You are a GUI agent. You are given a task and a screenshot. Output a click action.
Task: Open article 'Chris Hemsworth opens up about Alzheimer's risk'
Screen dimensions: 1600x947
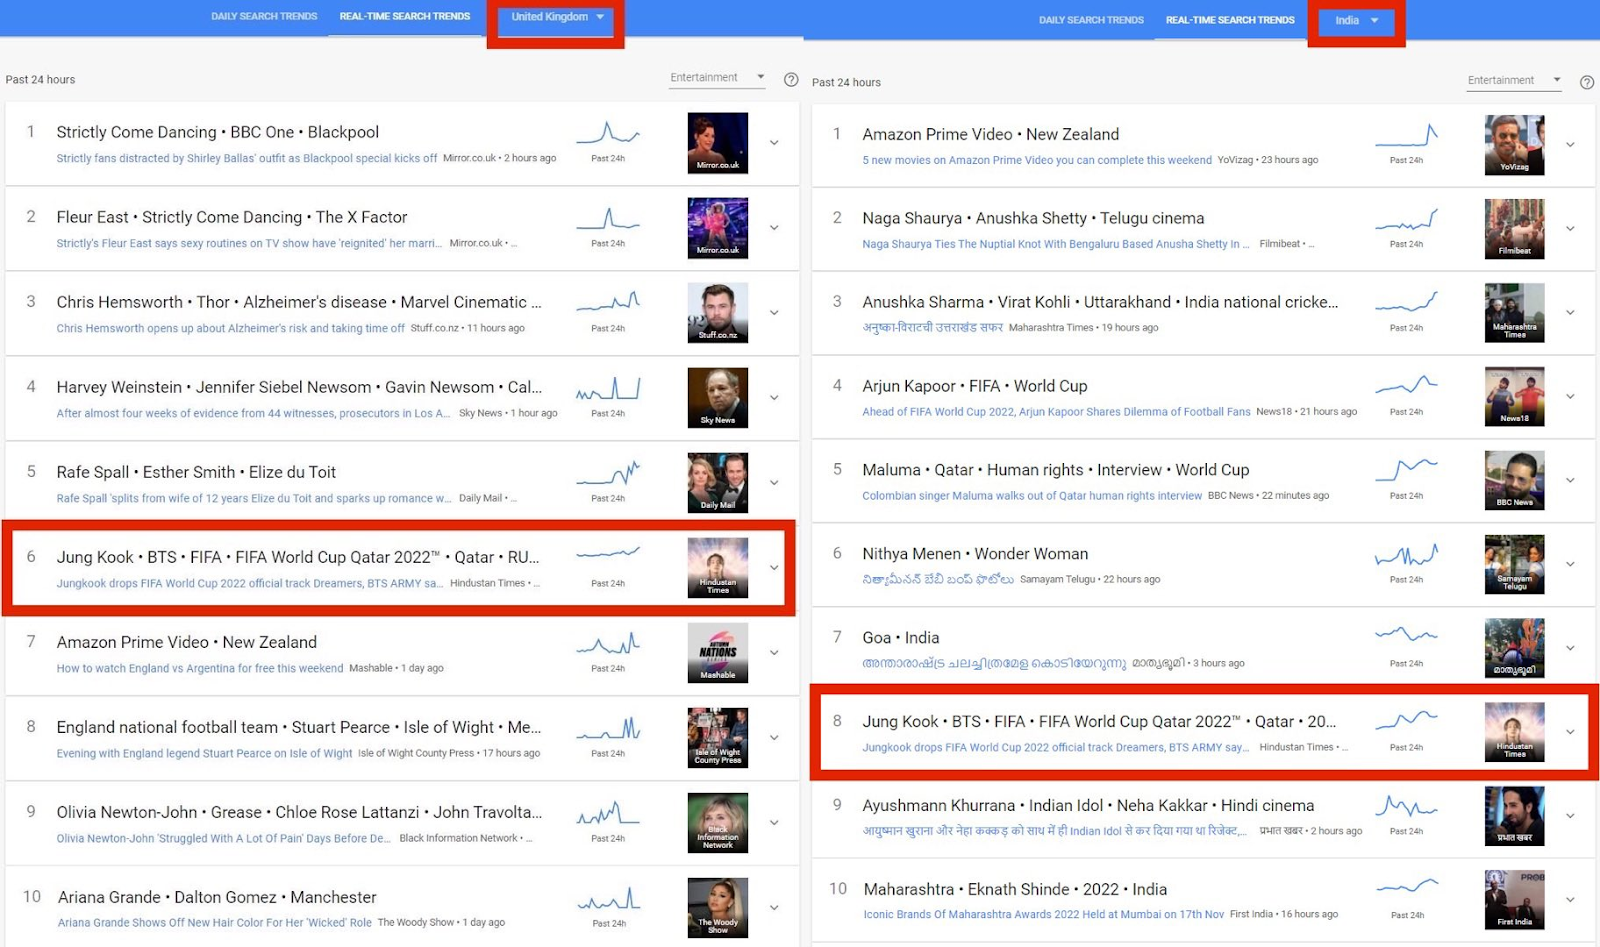pyautogui.click(x=231, y=328)
